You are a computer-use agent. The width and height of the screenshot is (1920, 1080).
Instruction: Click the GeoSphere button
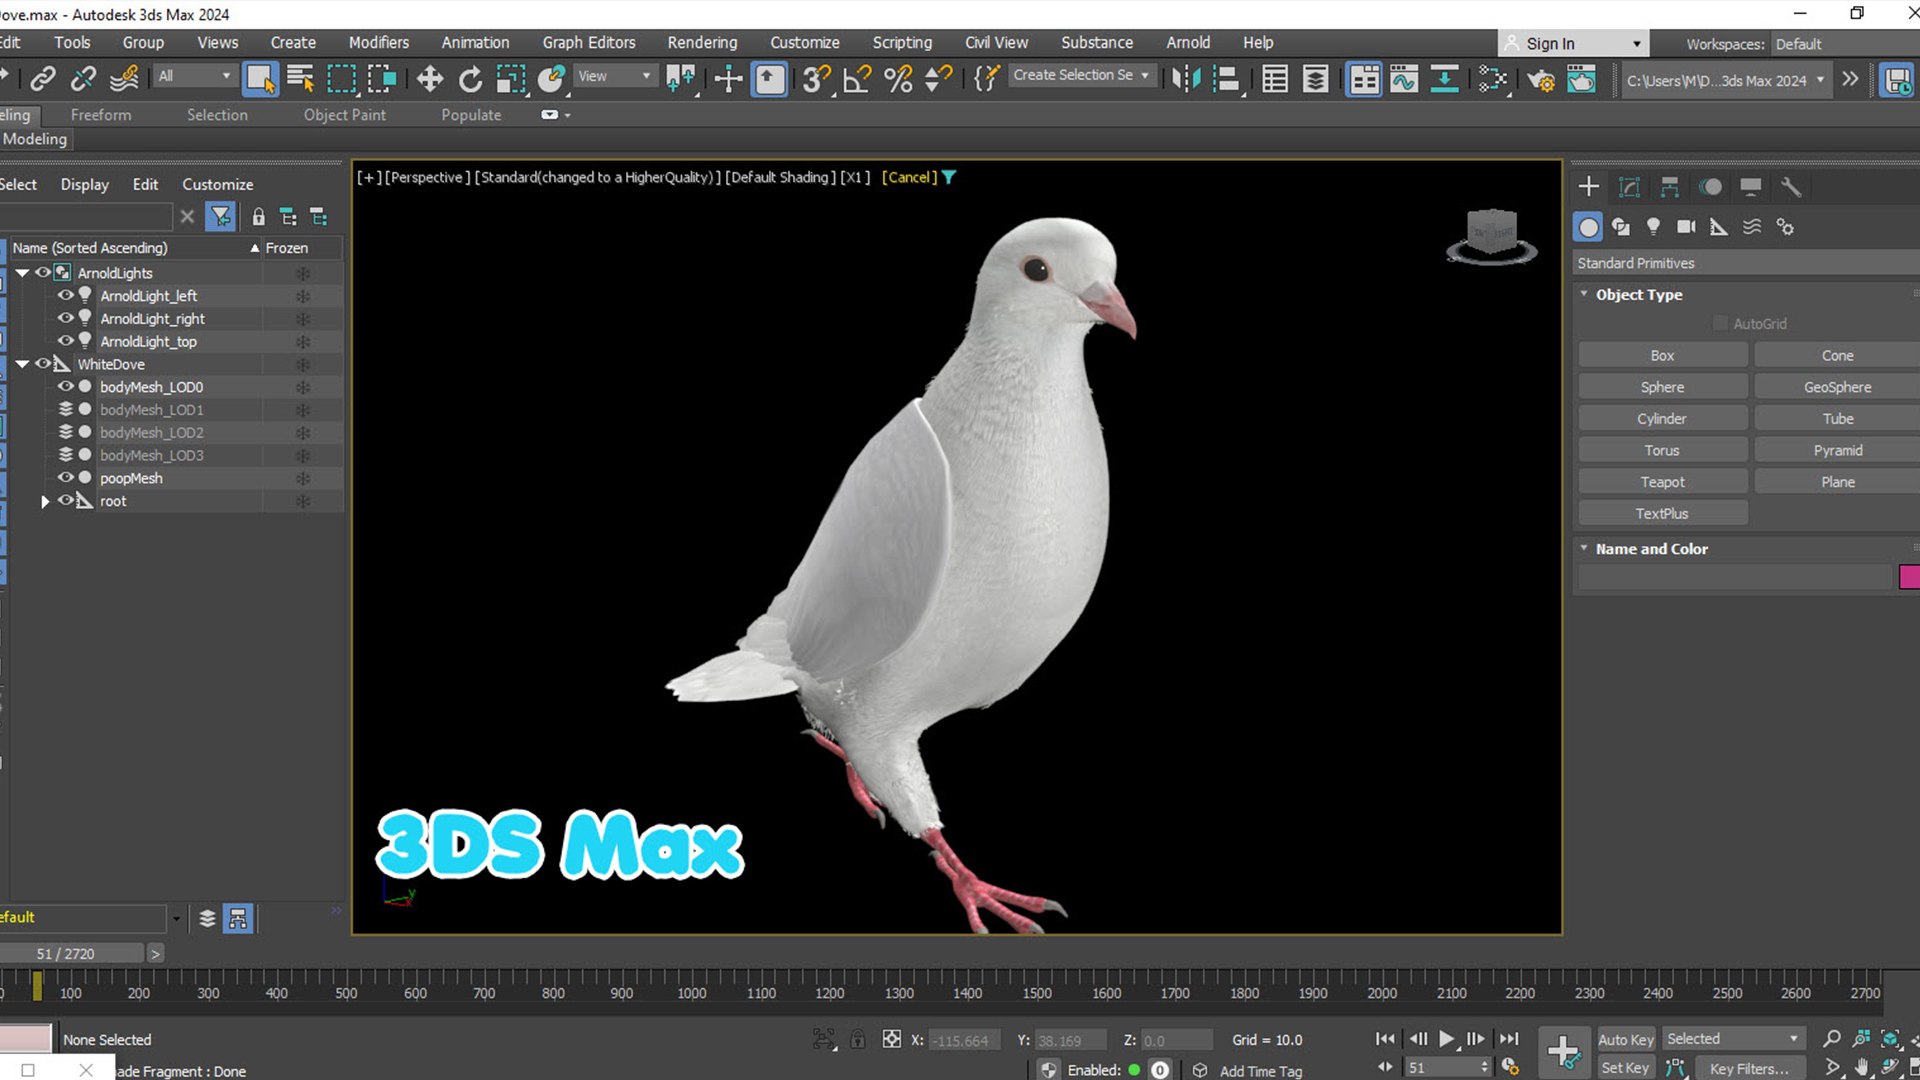(x=1837, y=387)
